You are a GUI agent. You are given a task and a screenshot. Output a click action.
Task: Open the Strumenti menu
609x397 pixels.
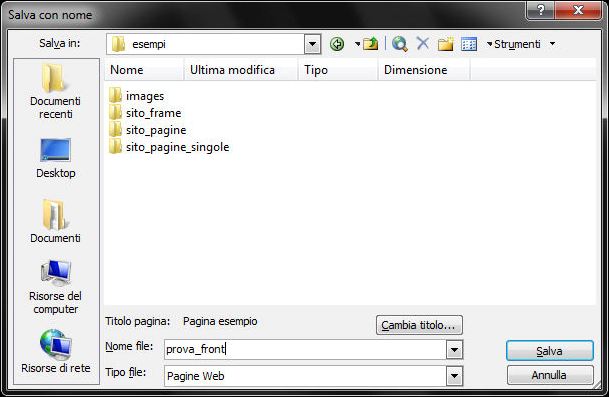[x=517, y=44]
